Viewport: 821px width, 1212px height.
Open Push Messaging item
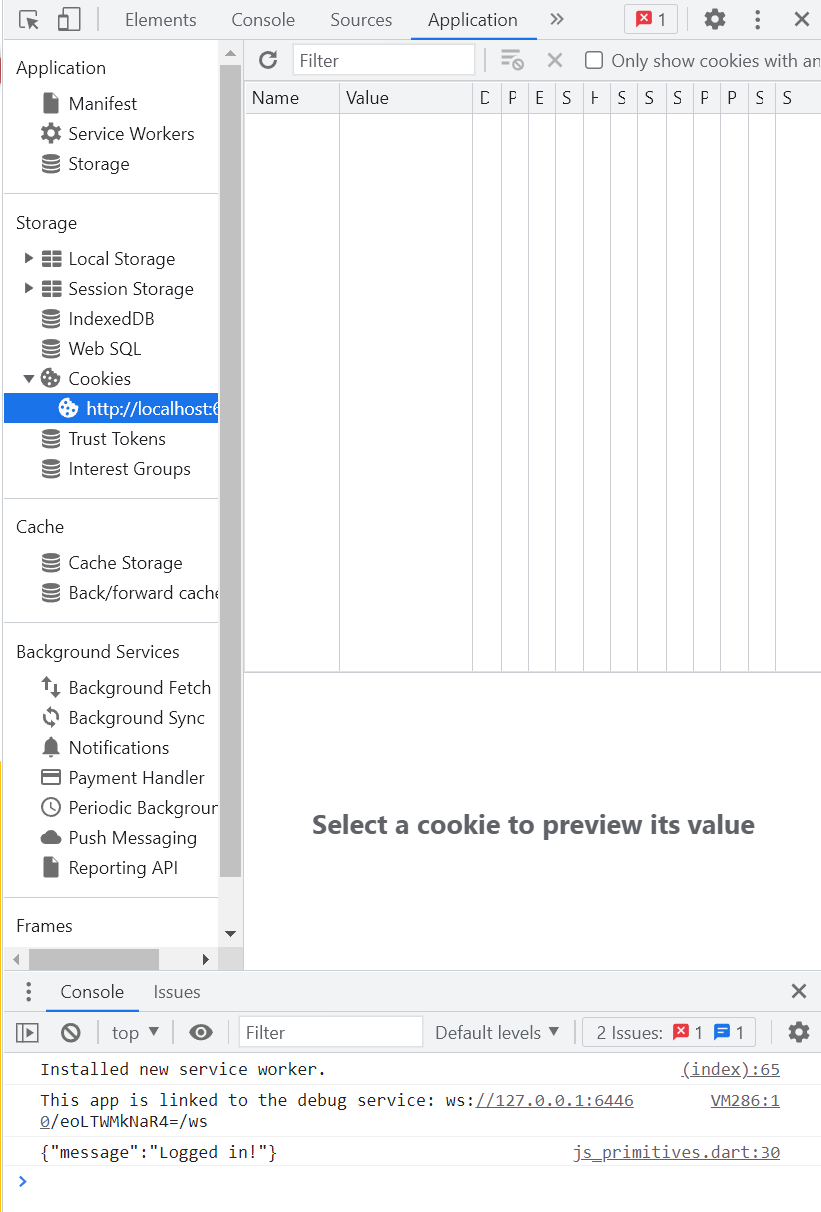[x=119, y=838]
